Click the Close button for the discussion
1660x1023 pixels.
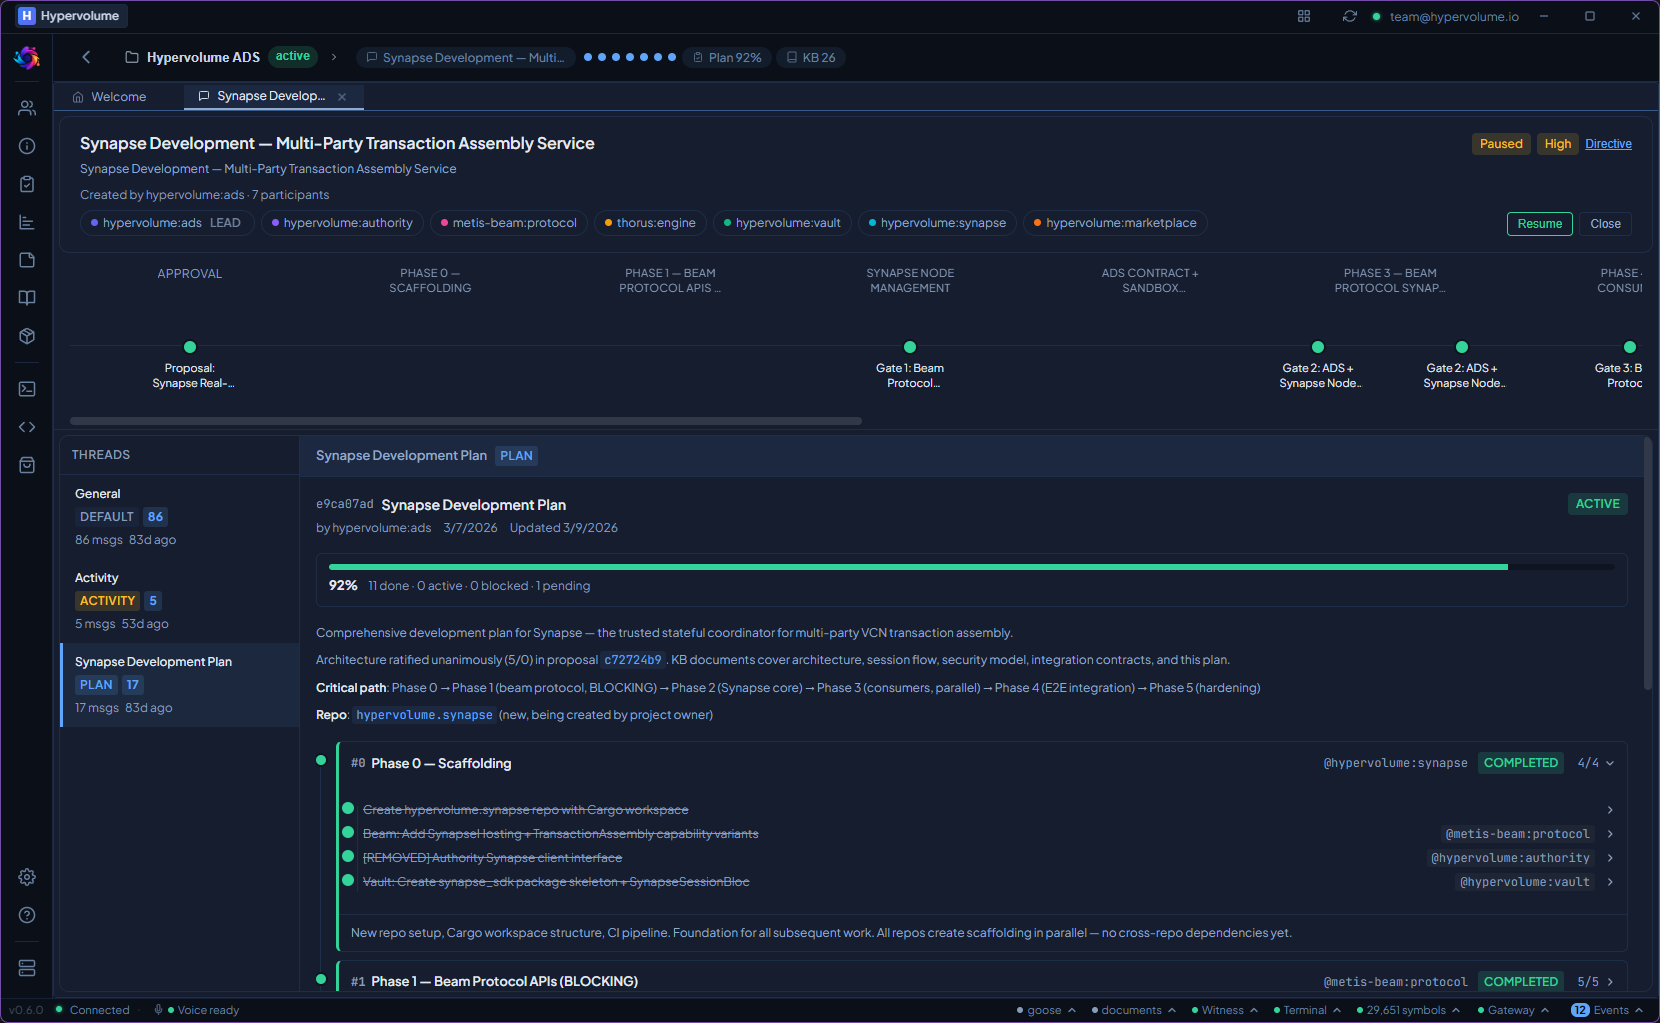coord(1605,224)
